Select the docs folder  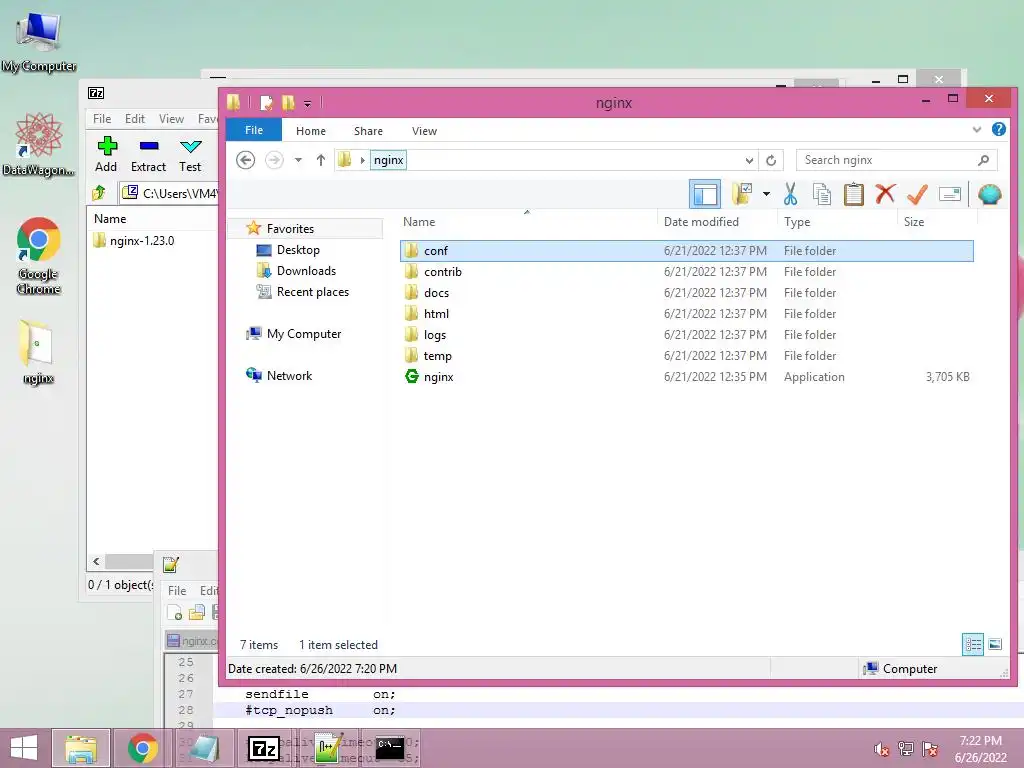coord(686,293)
